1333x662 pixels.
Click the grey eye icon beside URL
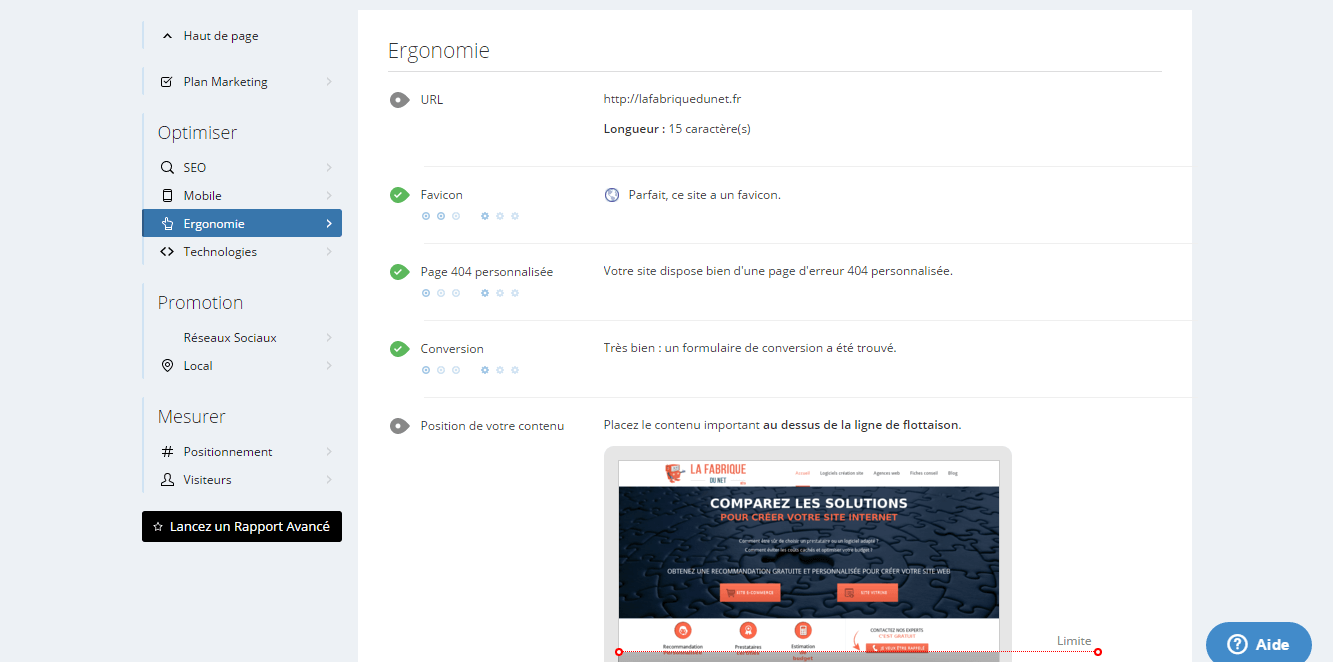pyautogui.click(x=400, y=100)
